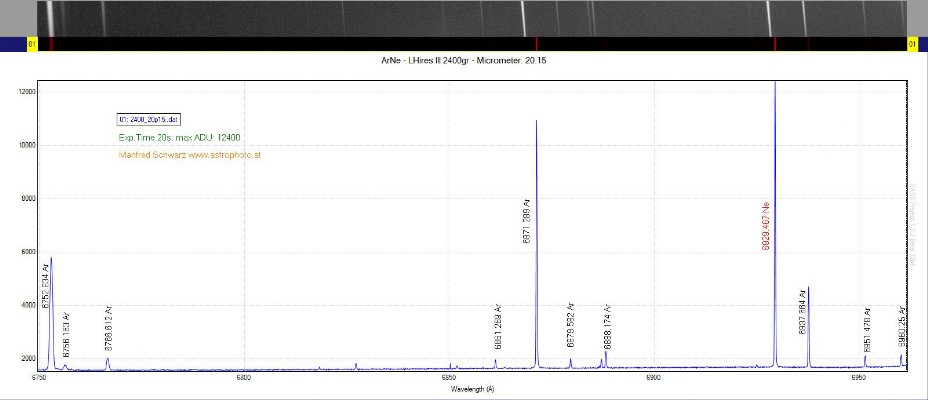Select the 6951.478 Ar line label
This screenshot has width=928, height=400.
click(867, 330)
